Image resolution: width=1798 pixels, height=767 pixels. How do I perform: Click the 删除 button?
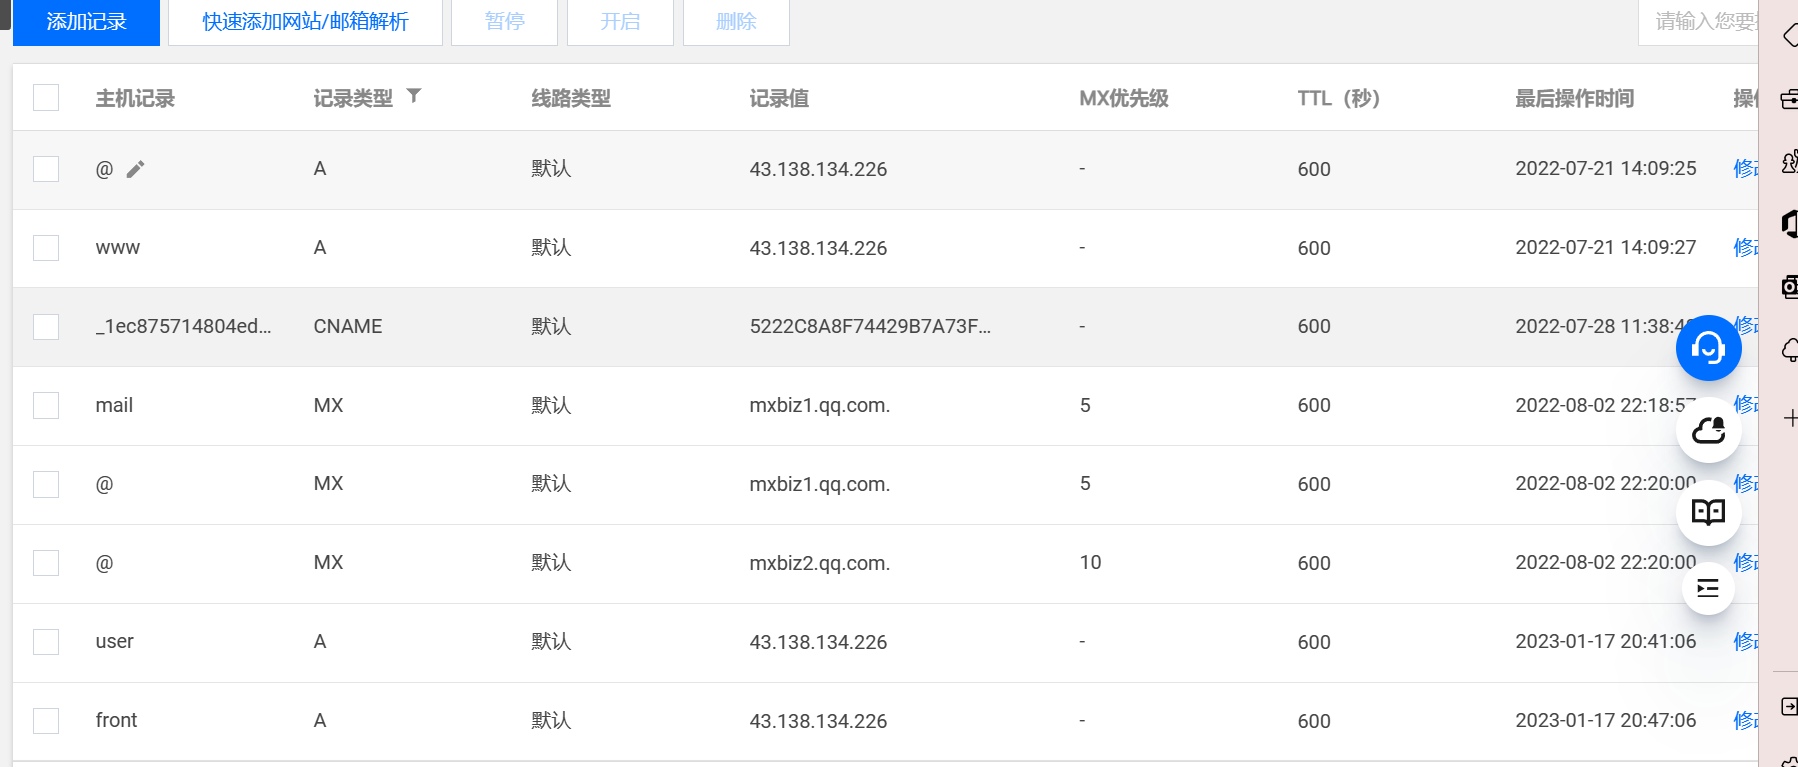coord(736,22)
